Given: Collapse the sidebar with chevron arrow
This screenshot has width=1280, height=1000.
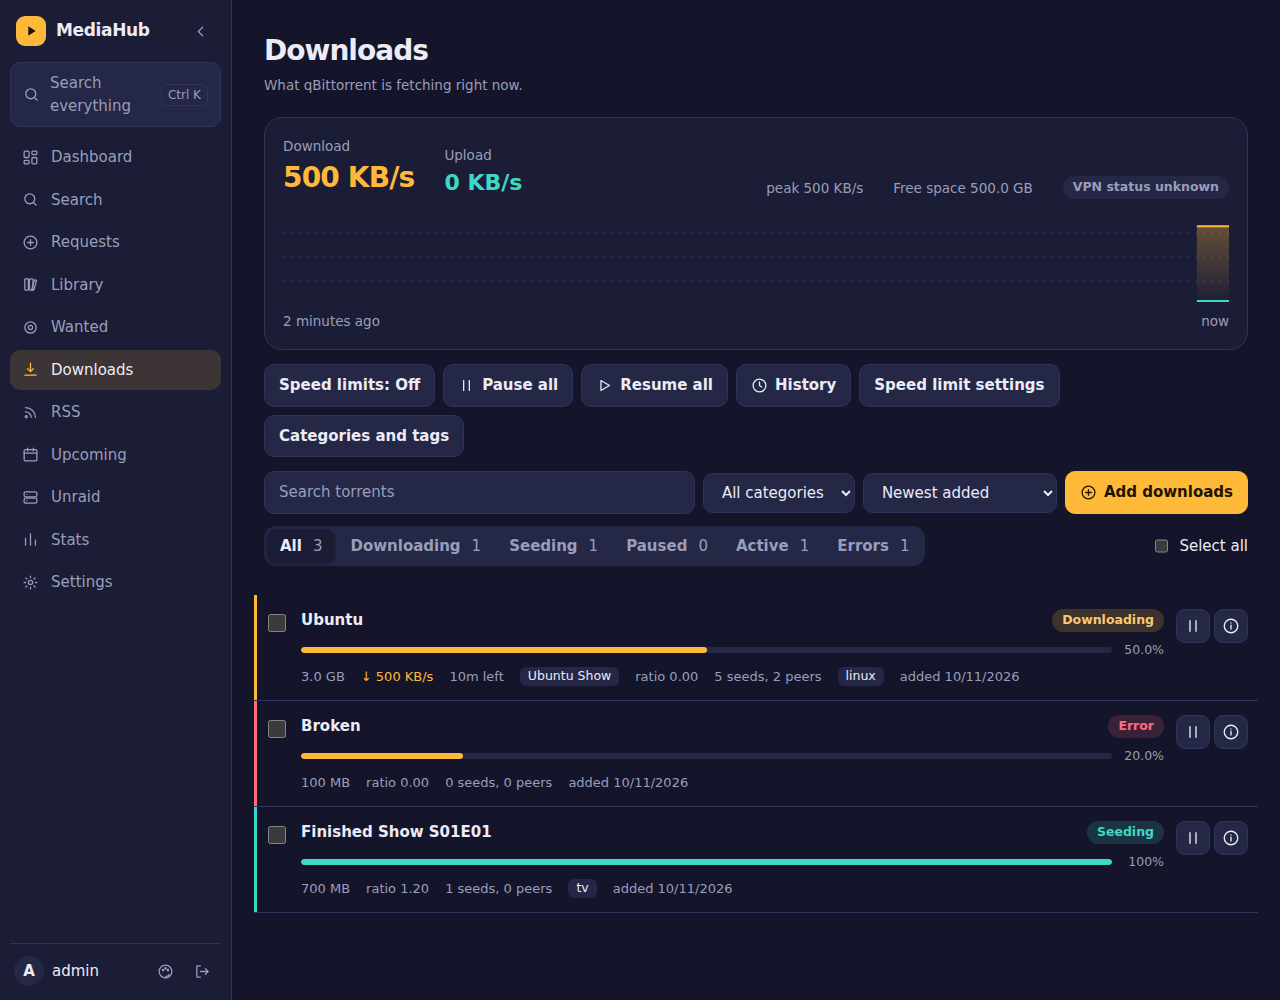Looking at the screenshot, I should click(x=201, y=31).
